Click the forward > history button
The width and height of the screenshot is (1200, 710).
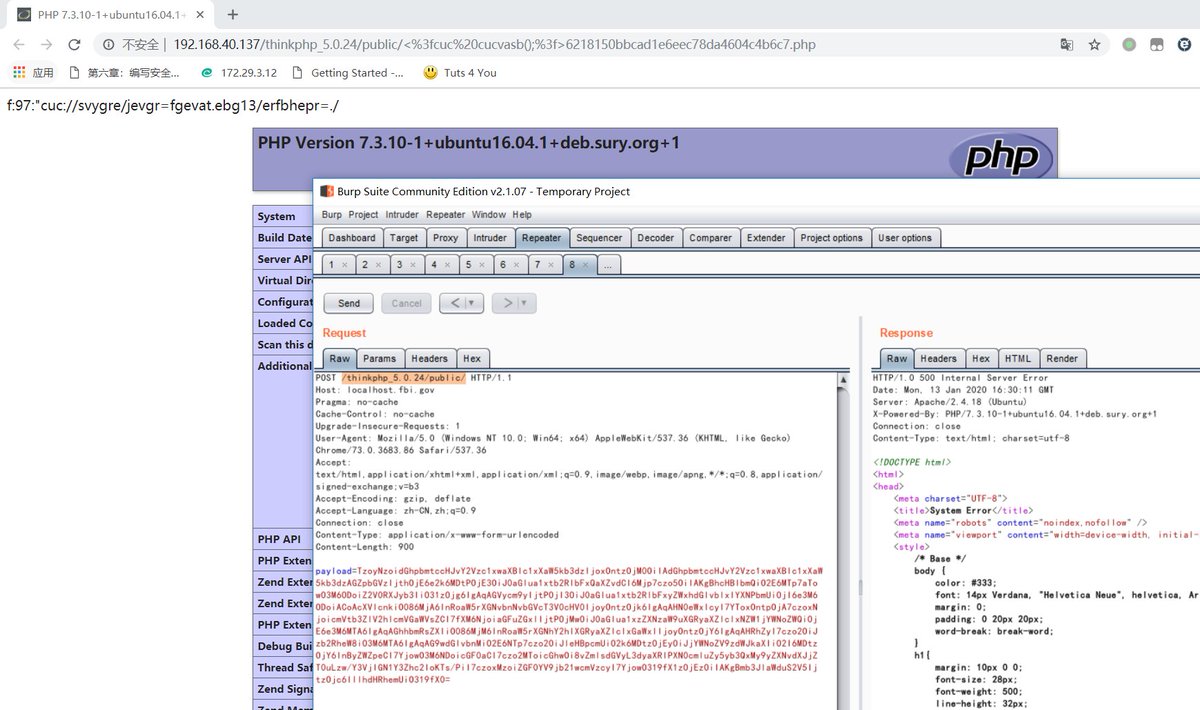click(x=507, y=303)
